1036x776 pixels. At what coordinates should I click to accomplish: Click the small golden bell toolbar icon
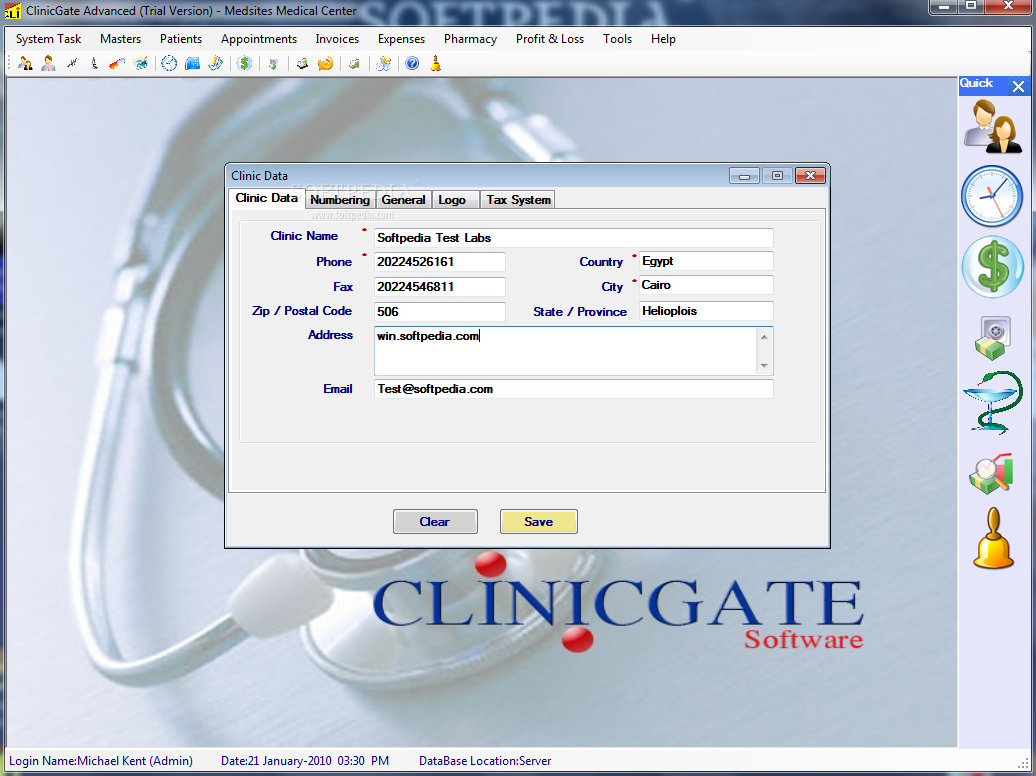[435, 63]
